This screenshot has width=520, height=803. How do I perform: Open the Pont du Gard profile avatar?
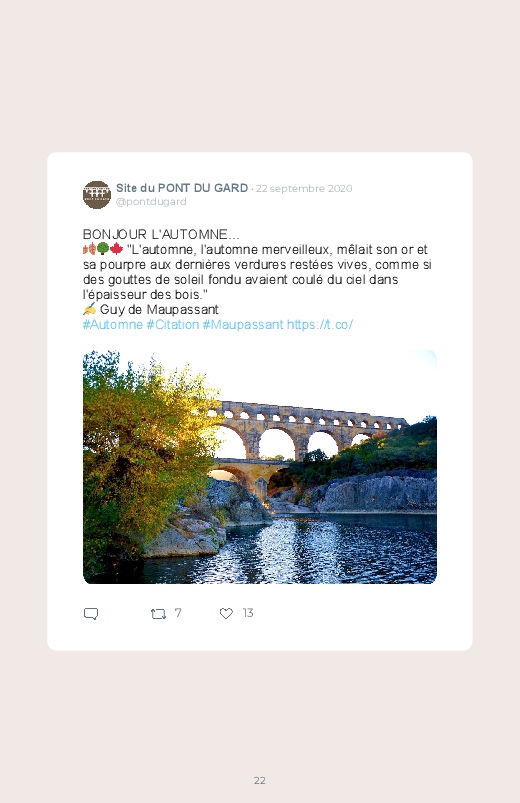tap(97, 195)
